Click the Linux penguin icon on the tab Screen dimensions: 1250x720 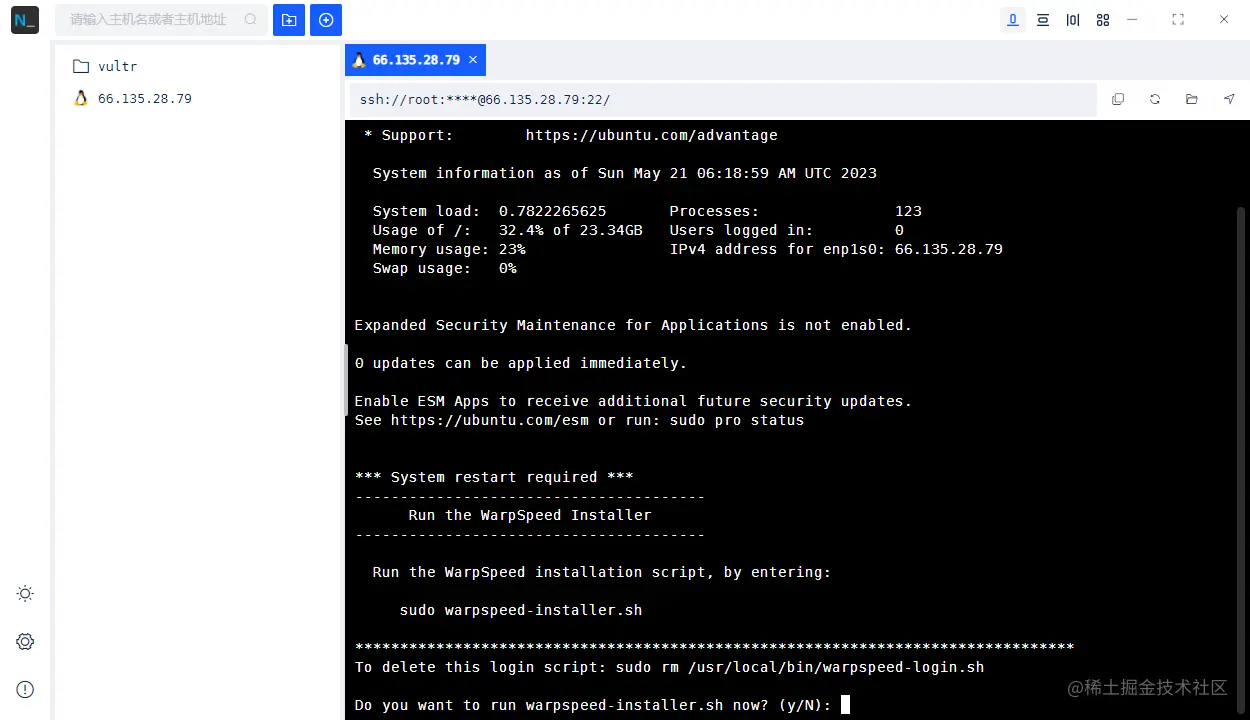(359, 60)
